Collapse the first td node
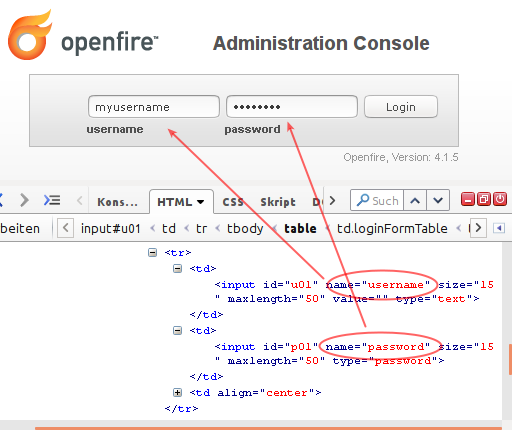This screenshot has width=512, height=430. tap(178, 268)
